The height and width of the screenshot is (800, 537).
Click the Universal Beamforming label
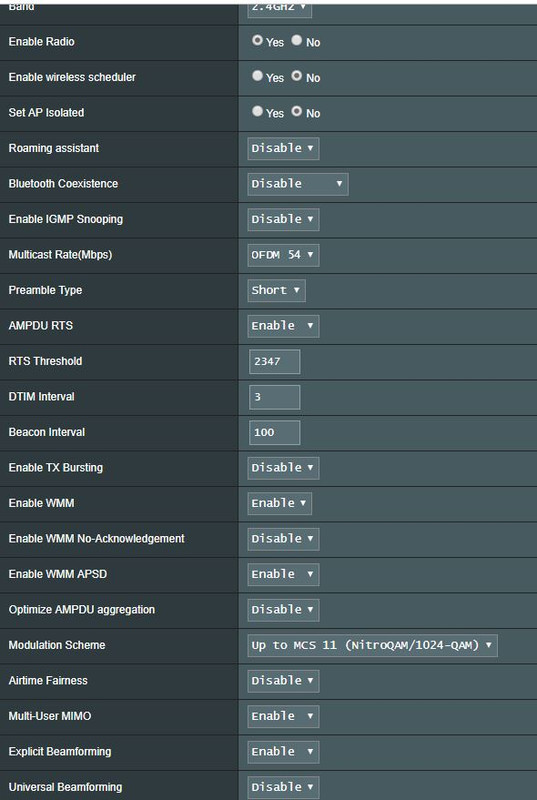coord(65,787)
